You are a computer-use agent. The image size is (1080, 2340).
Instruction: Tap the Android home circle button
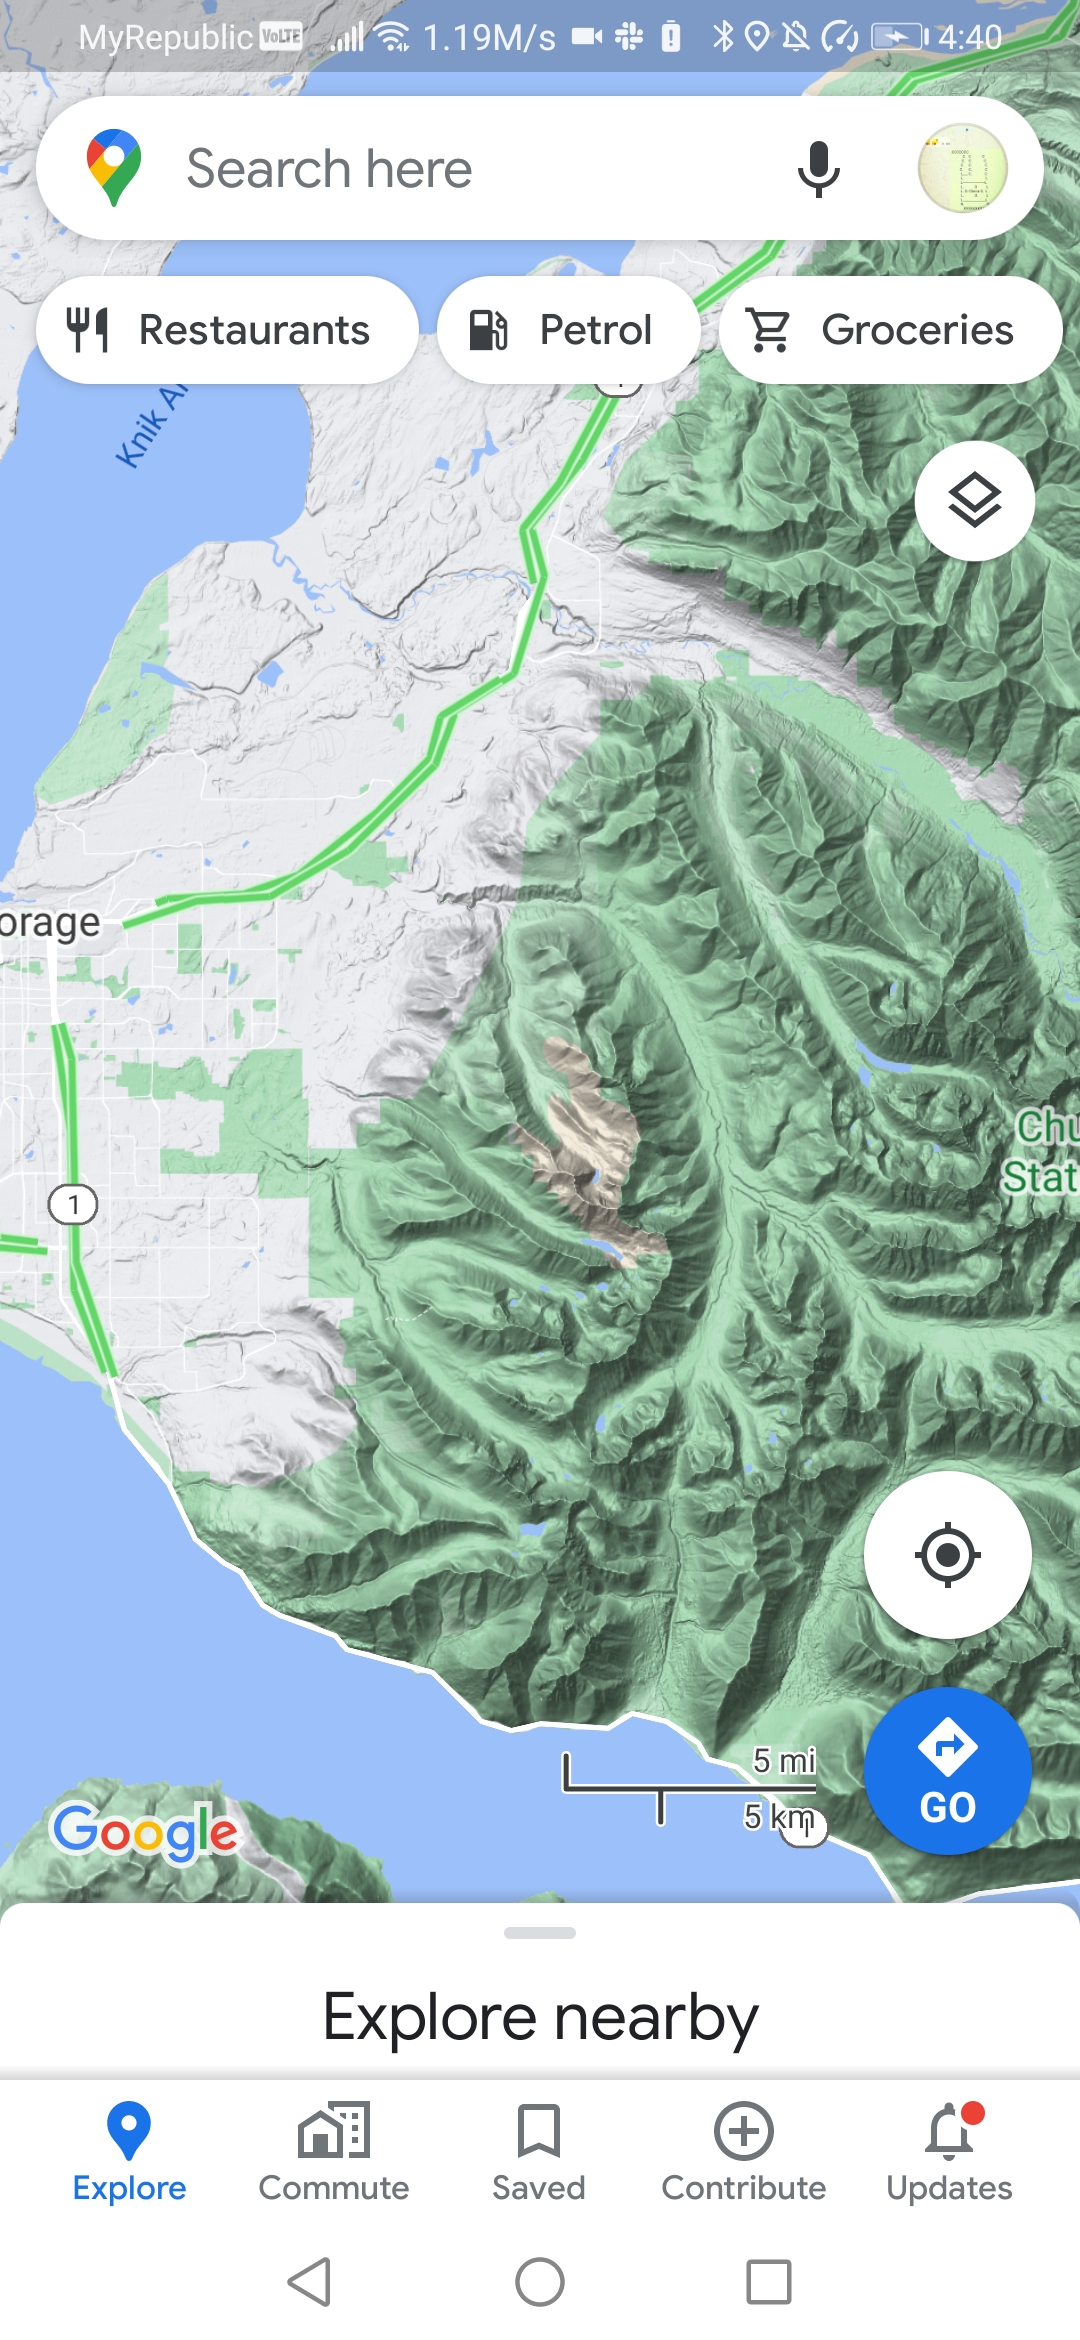[x=540, y=2282]
